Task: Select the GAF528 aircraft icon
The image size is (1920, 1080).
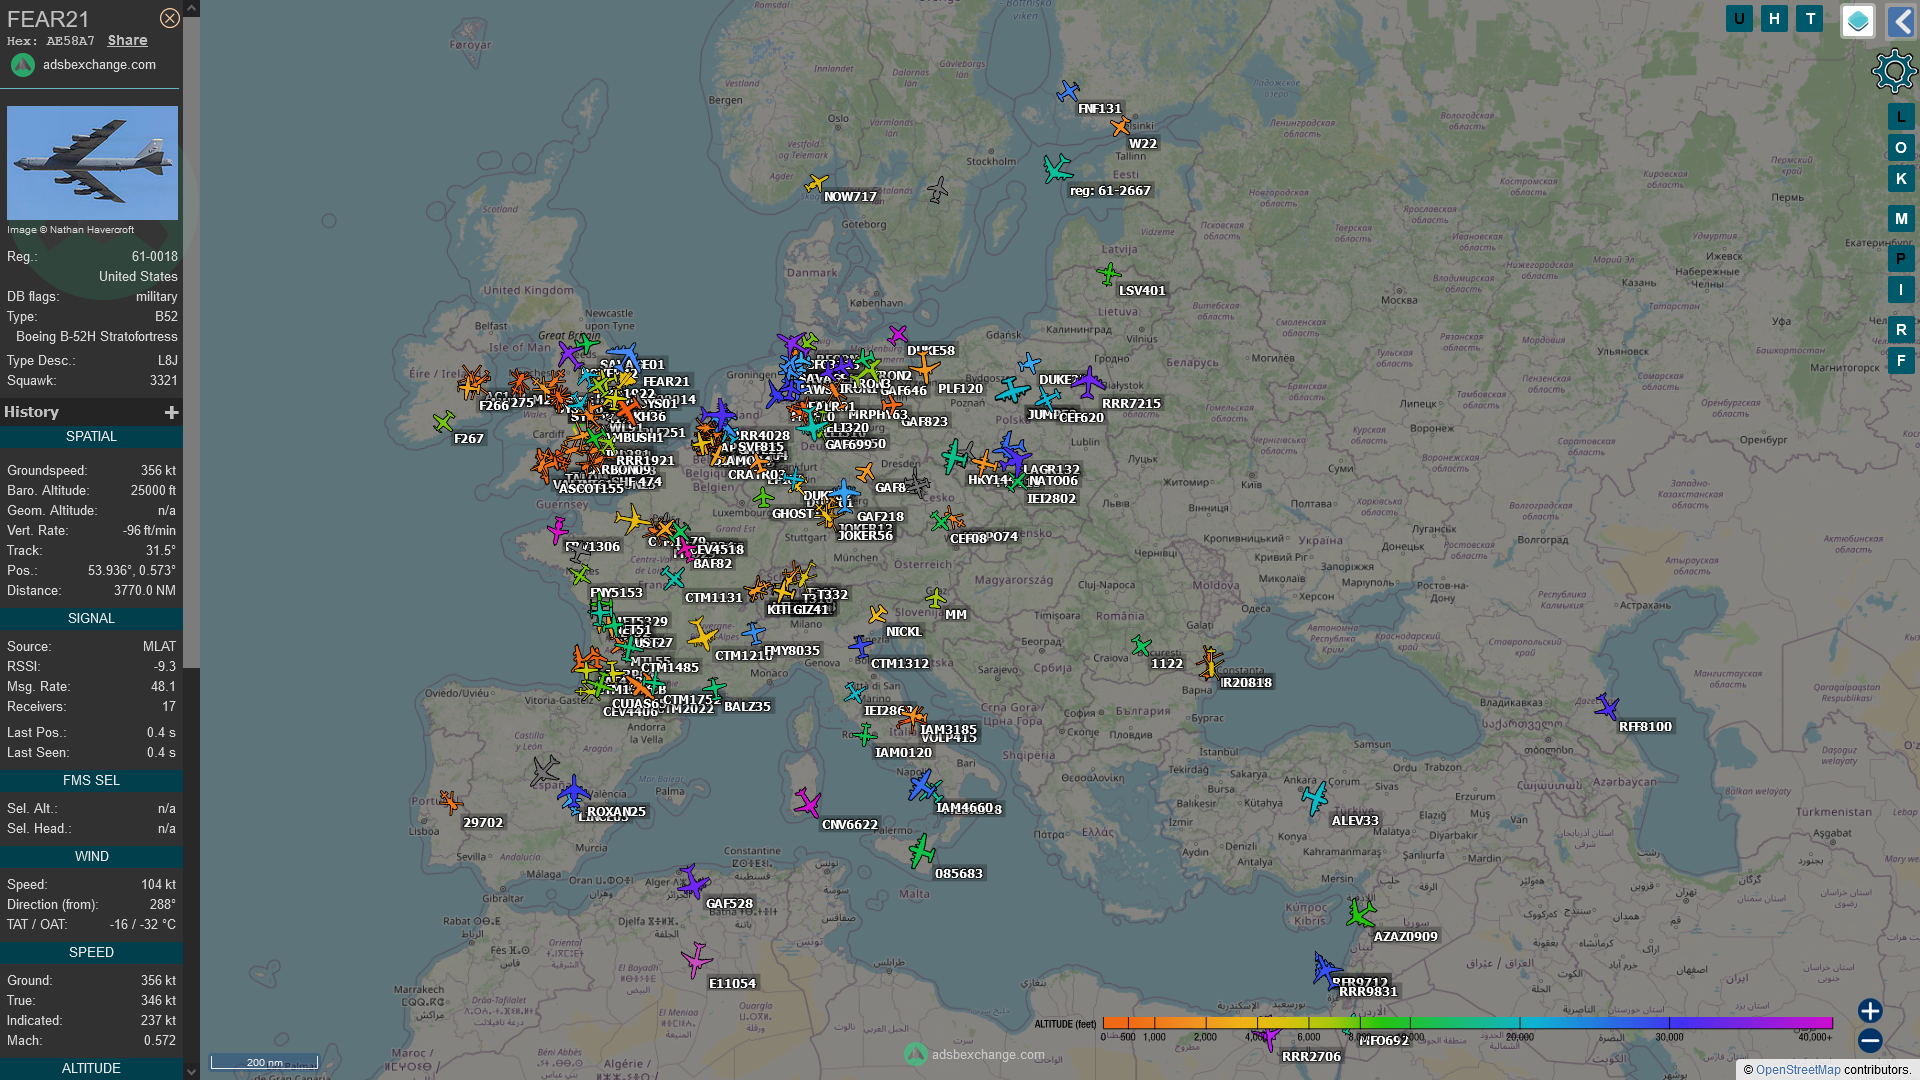Action: coord(693,883)
